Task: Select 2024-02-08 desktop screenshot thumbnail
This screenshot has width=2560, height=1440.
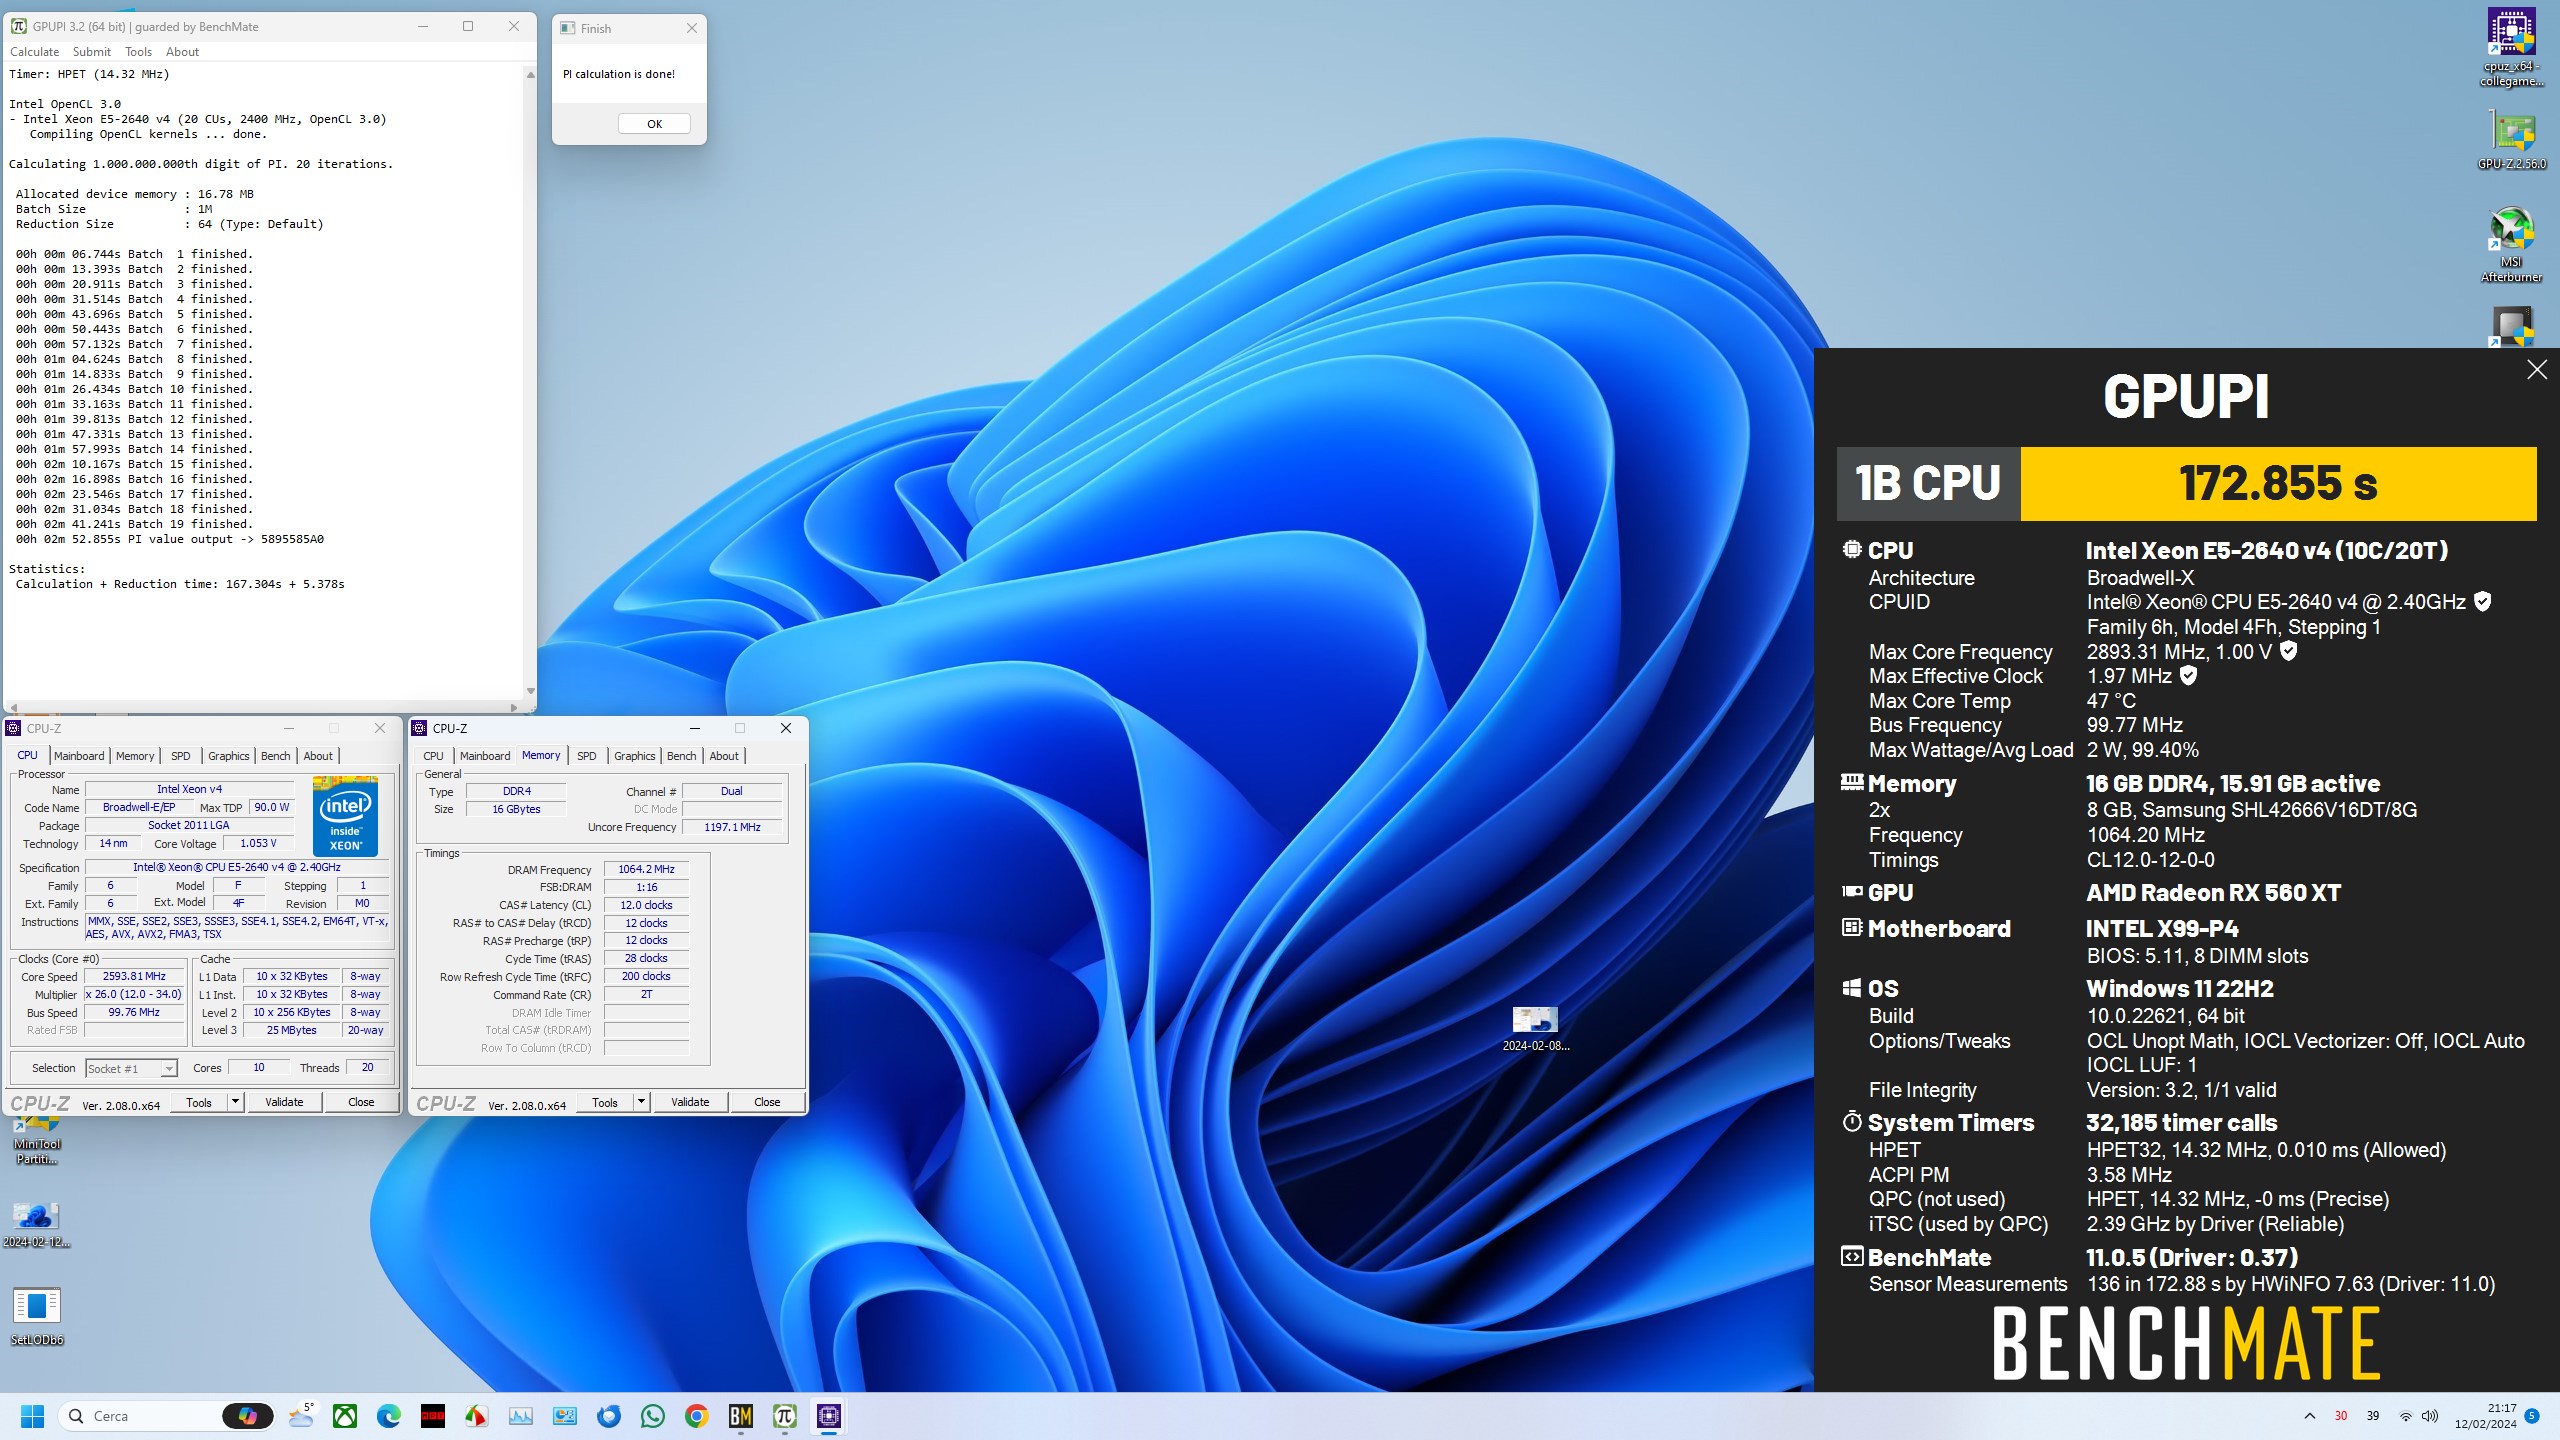Action: (1535, 1029)
